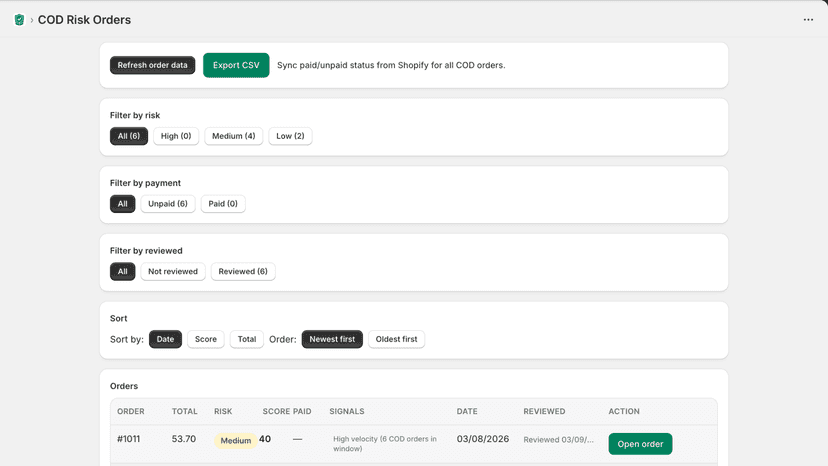Set order to Oldest first
The image size is (828, 466).
[x=397, y=339]
